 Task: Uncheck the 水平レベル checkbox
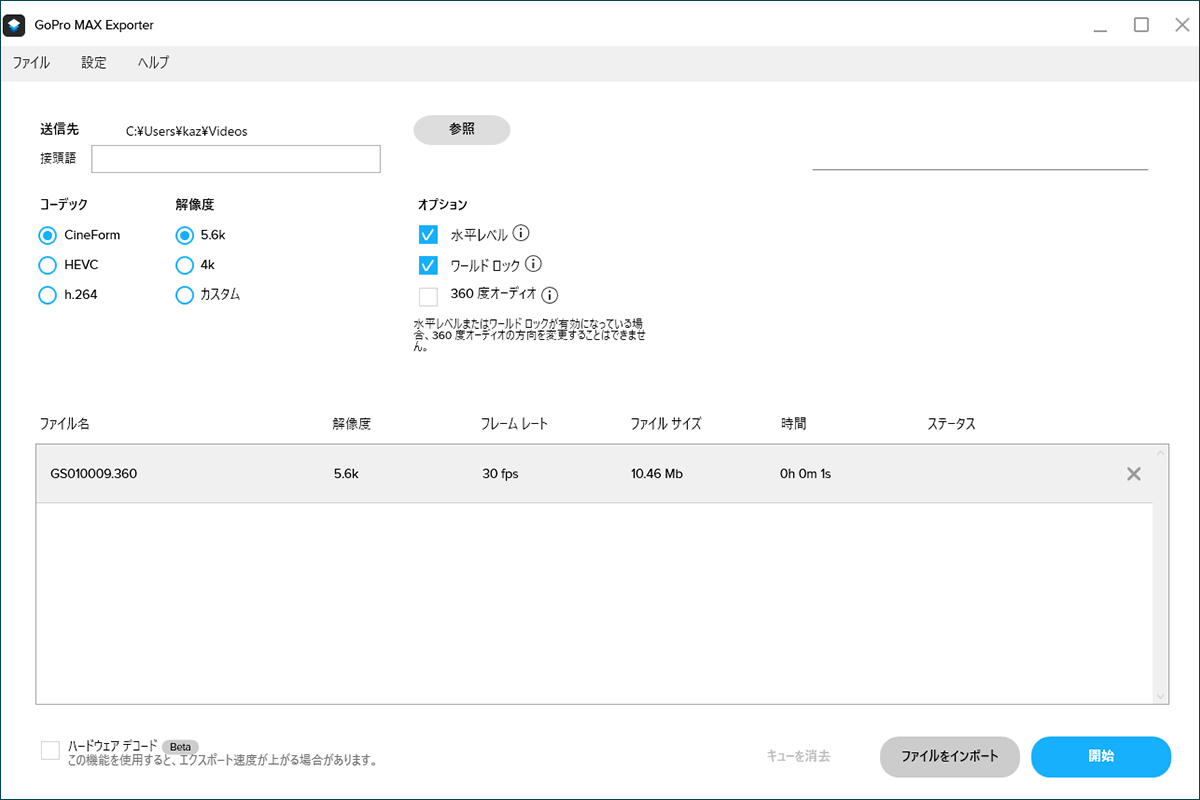tap(428, 235)
